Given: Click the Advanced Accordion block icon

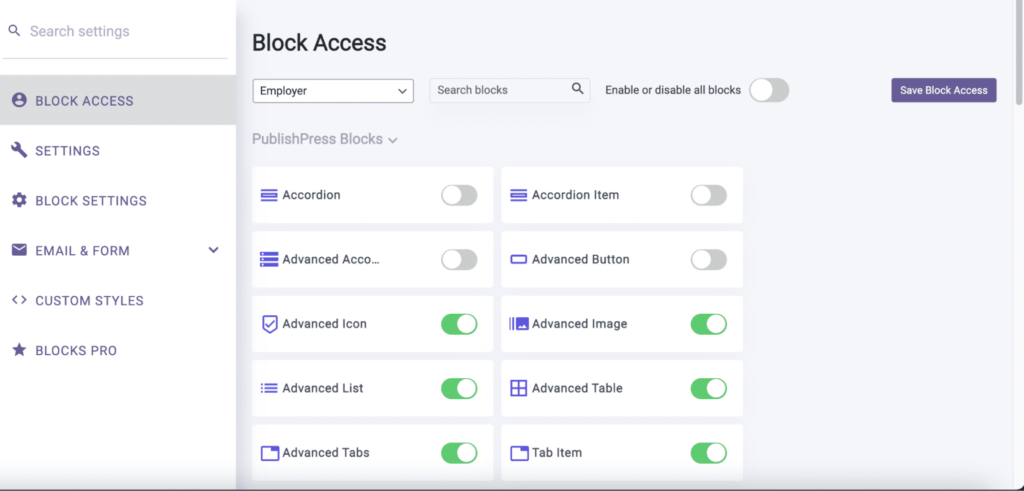Looking at the screenshot, I should click(269, 259).
